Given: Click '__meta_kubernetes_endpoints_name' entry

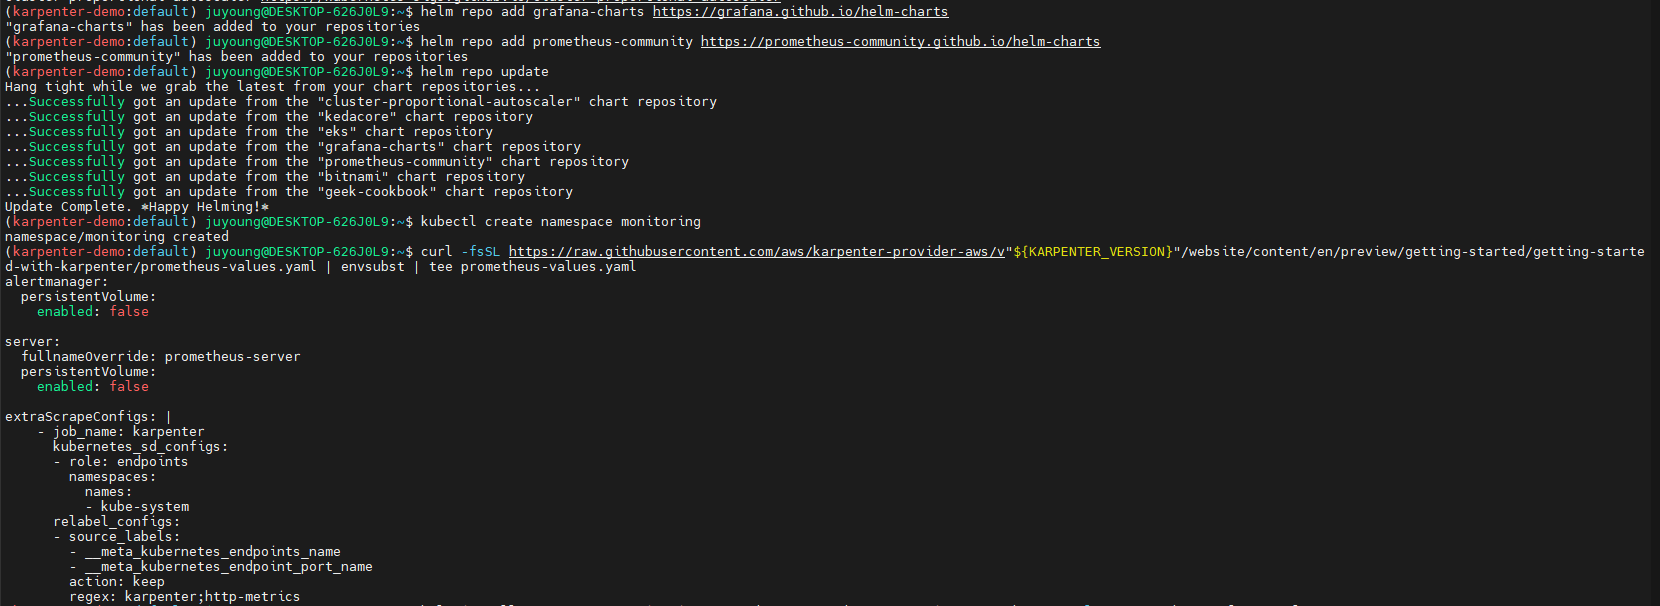Looking at the screenshot, I should 212,552.
